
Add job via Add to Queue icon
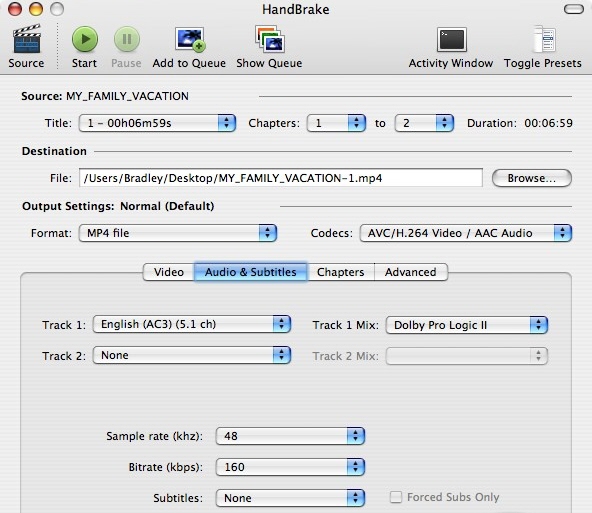tap(190, 39)
